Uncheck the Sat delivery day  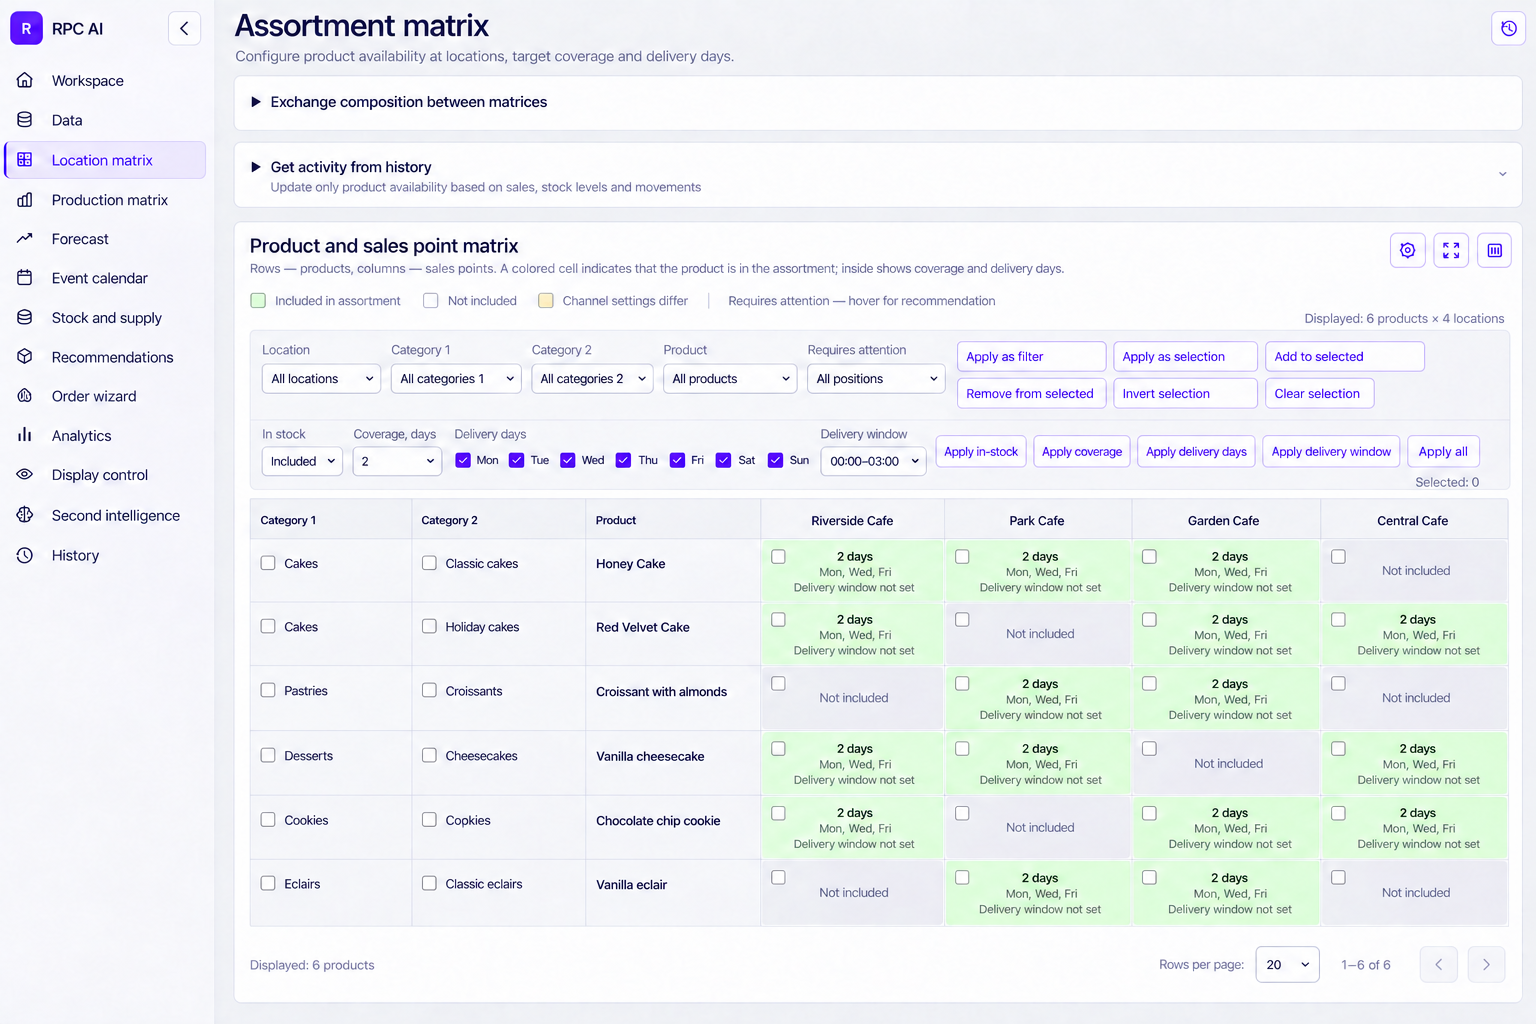click(723, 460)
